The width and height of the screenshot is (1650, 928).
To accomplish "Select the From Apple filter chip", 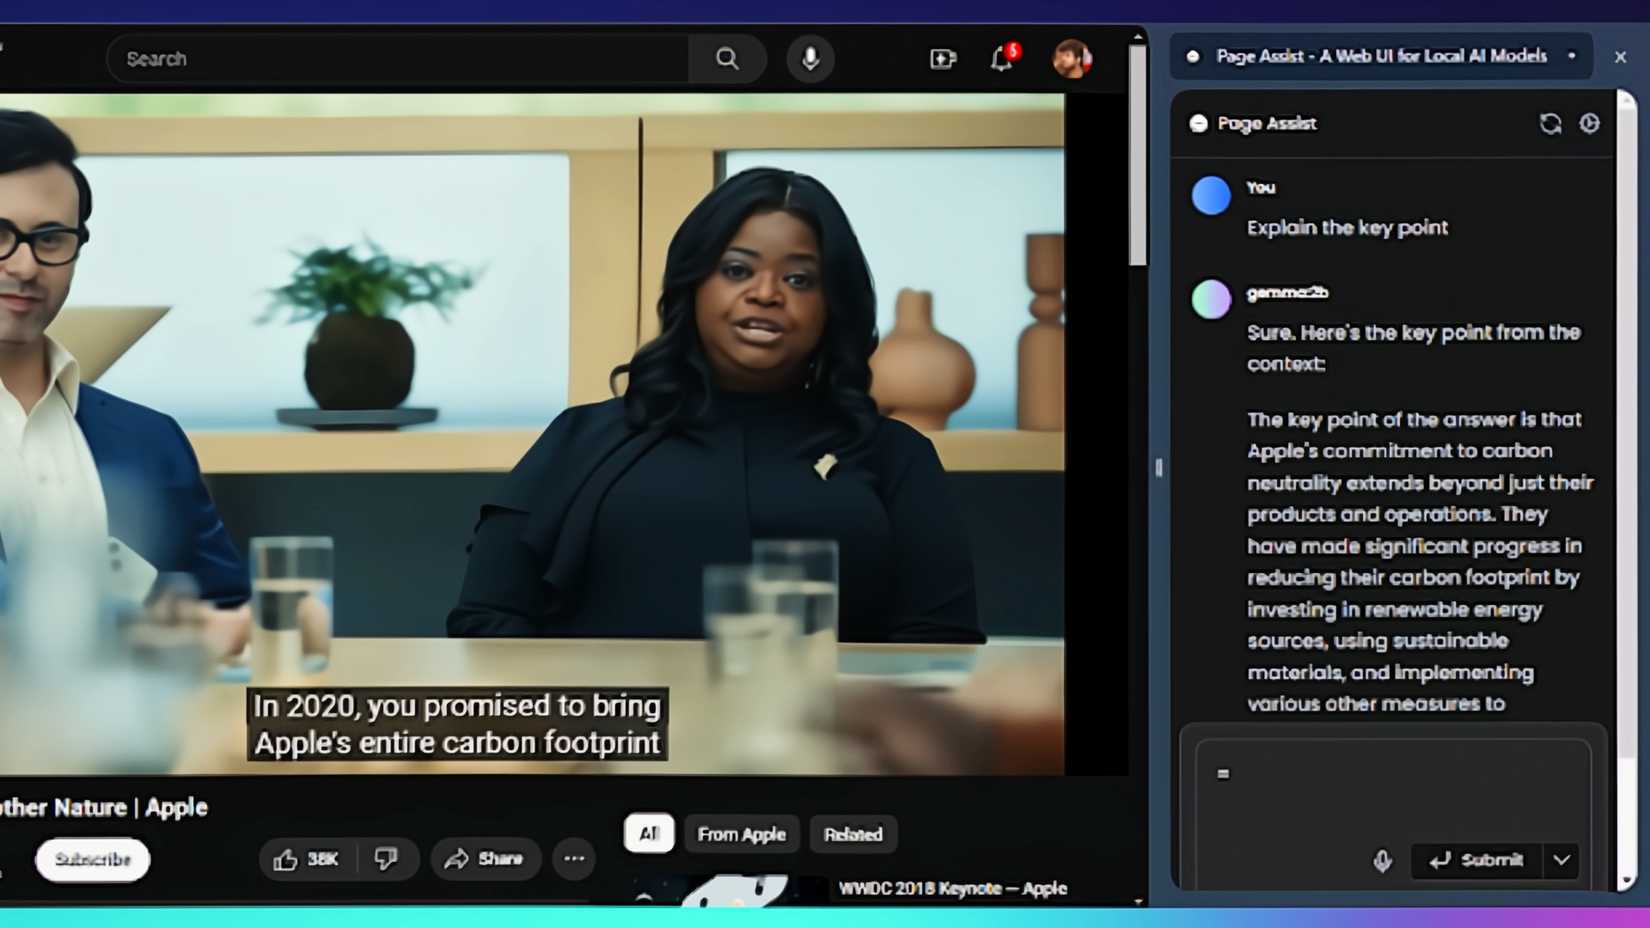I will pos(742,834).
